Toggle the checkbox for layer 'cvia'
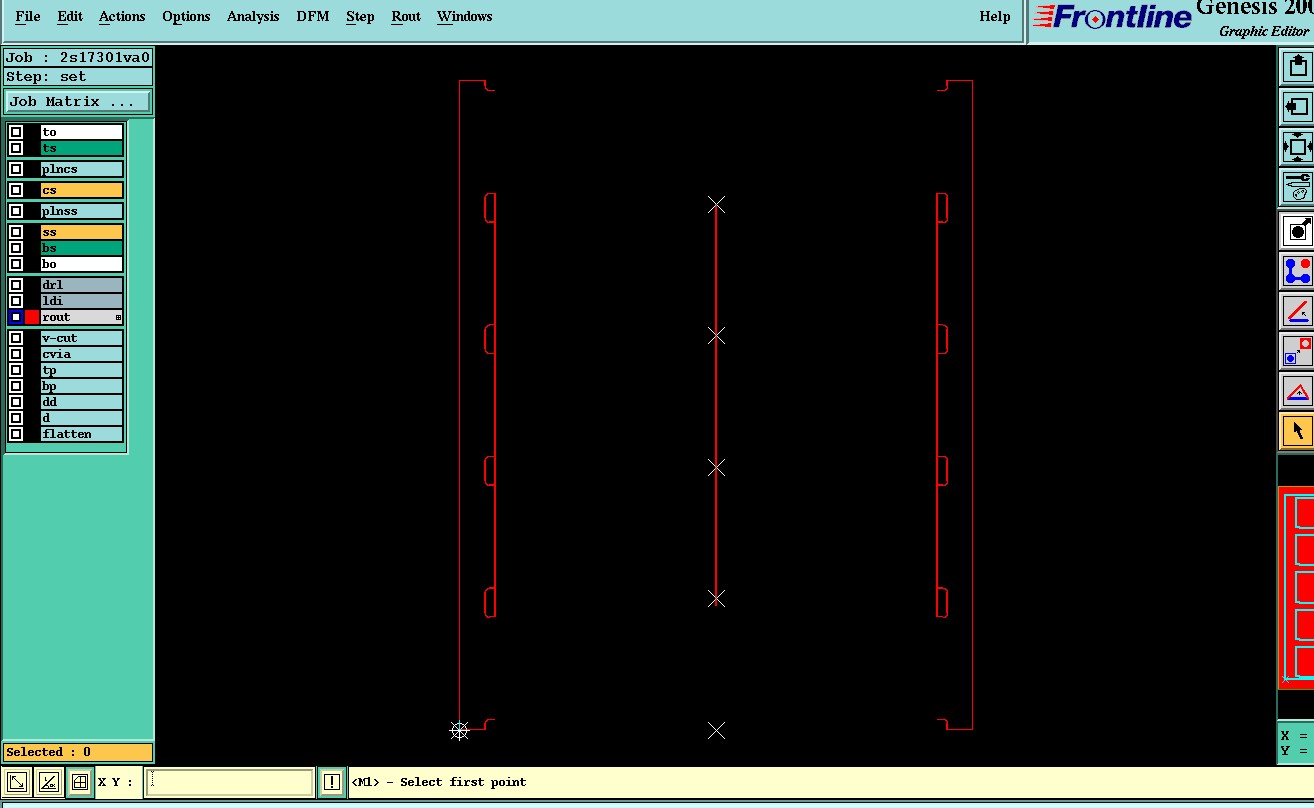1314x808 pixels. 16,354
